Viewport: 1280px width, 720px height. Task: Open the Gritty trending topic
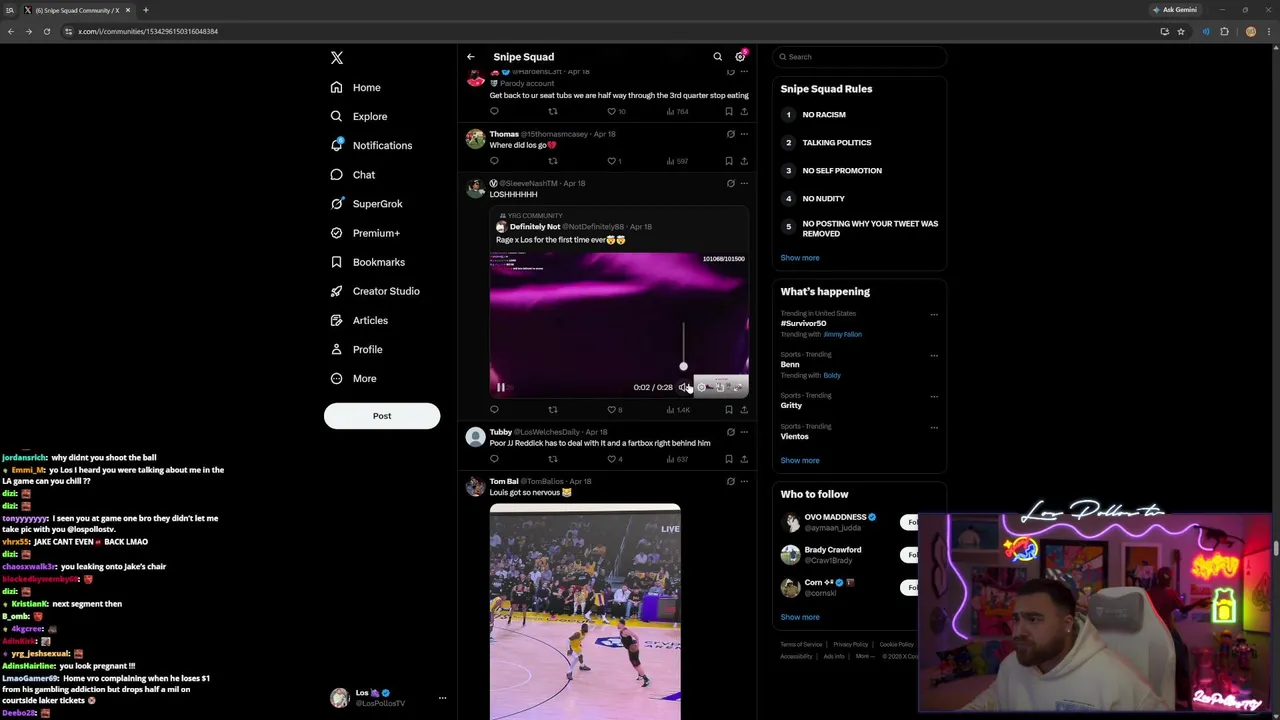(791, 405)
